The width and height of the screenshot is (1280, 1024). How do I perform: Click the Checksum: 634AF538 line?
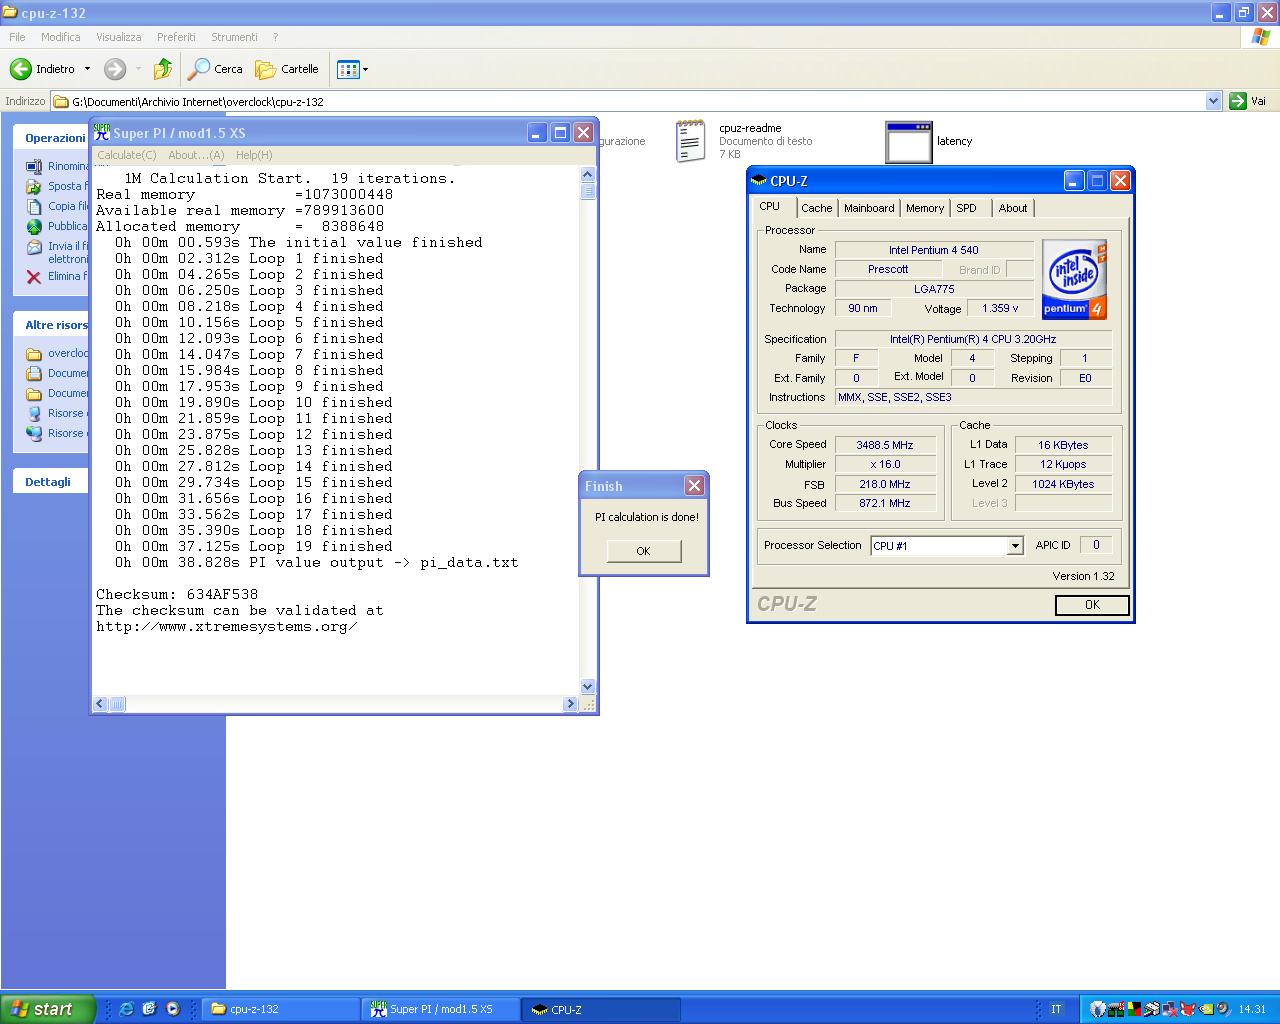click(x=177, y=594)
